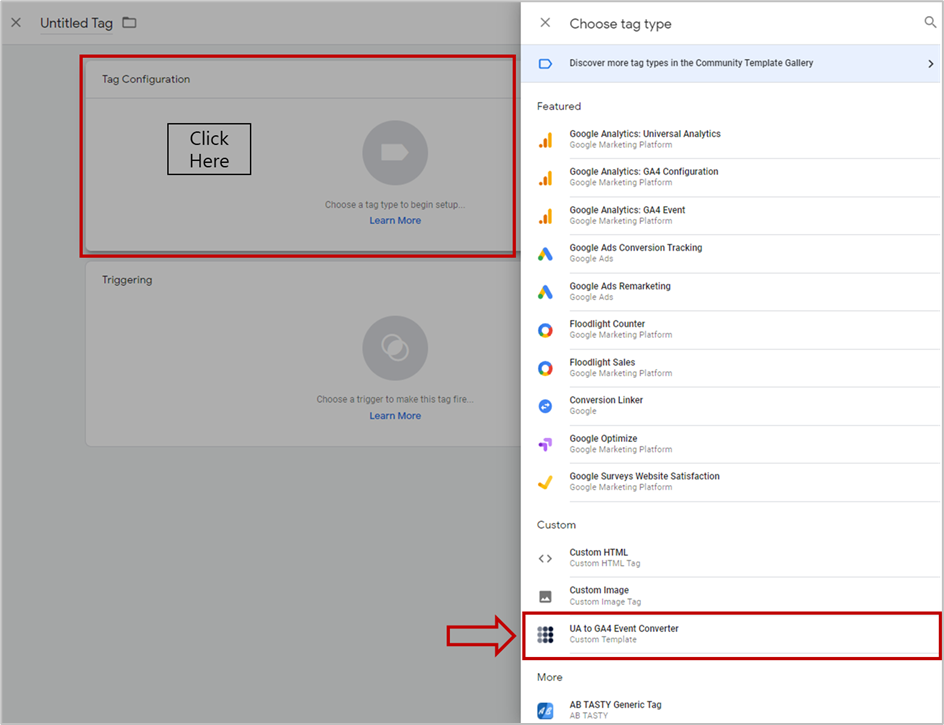Screen dimensions: 944x725
Task: Click the Custom HTML code brackets icon
Action: coord(545,559)
